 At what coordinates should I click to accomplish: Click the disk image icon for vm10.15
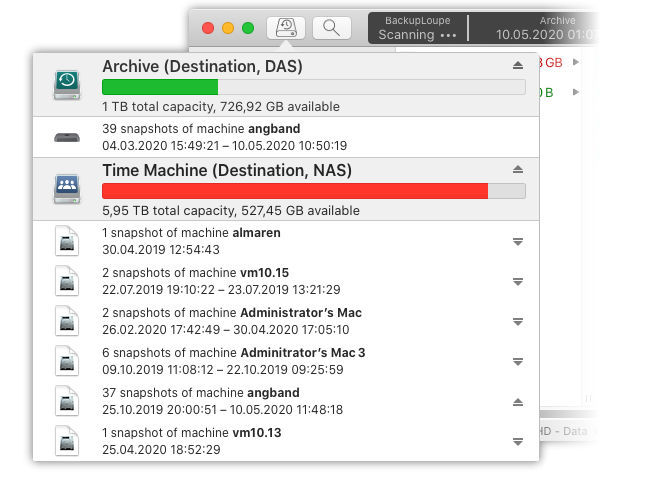click(x=66, y=281)
